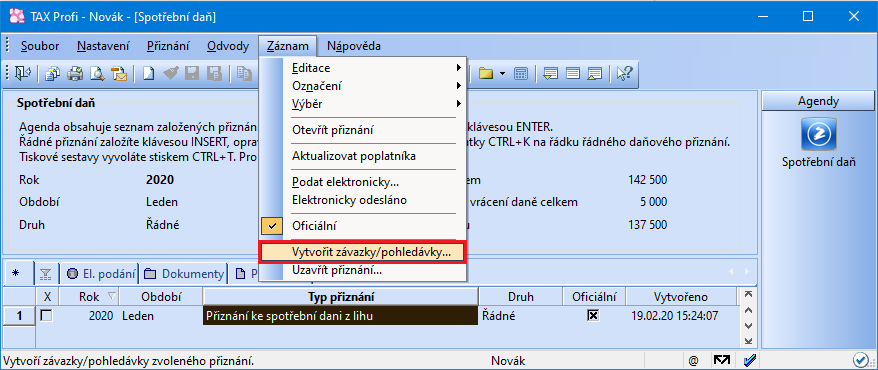Click the list icon with down arrow
This screenshot has height=370, width=878.
pos(550,73)
